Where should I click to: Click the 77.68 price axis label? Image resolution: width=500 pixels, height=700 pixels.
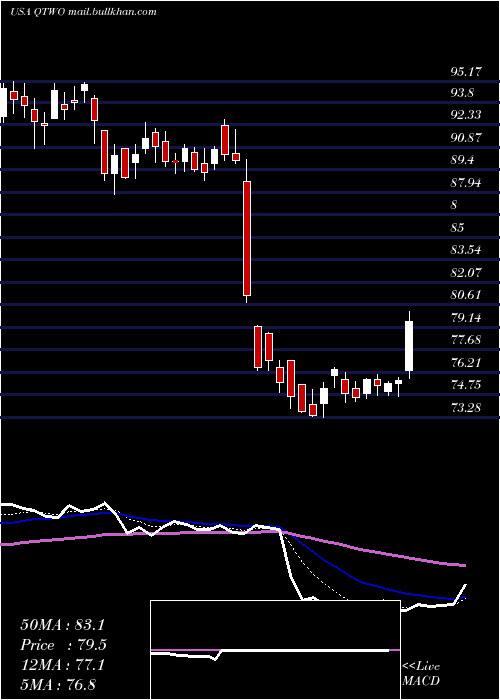click(x=466, y=340)
